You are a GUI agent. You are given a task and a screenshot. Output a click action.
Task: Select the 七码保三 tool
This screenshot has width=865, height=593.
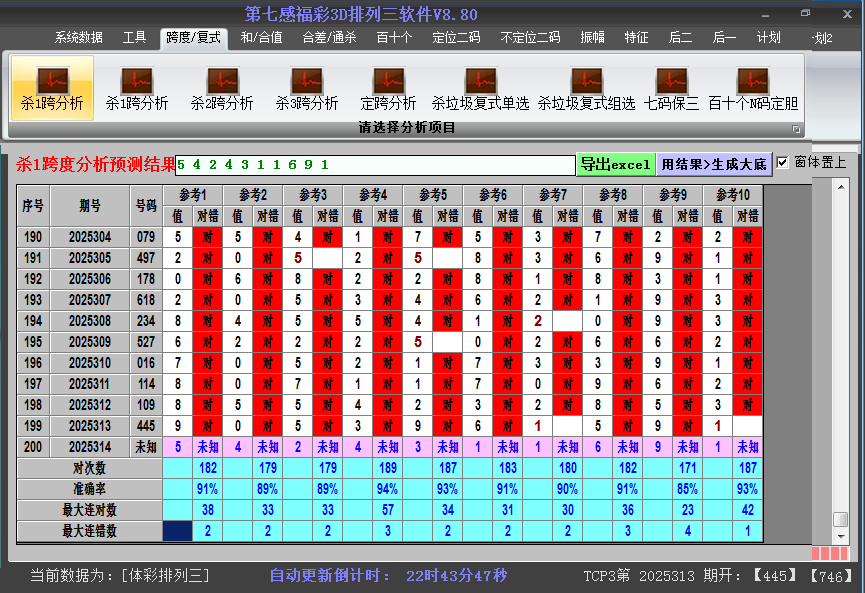coord(672,85)
